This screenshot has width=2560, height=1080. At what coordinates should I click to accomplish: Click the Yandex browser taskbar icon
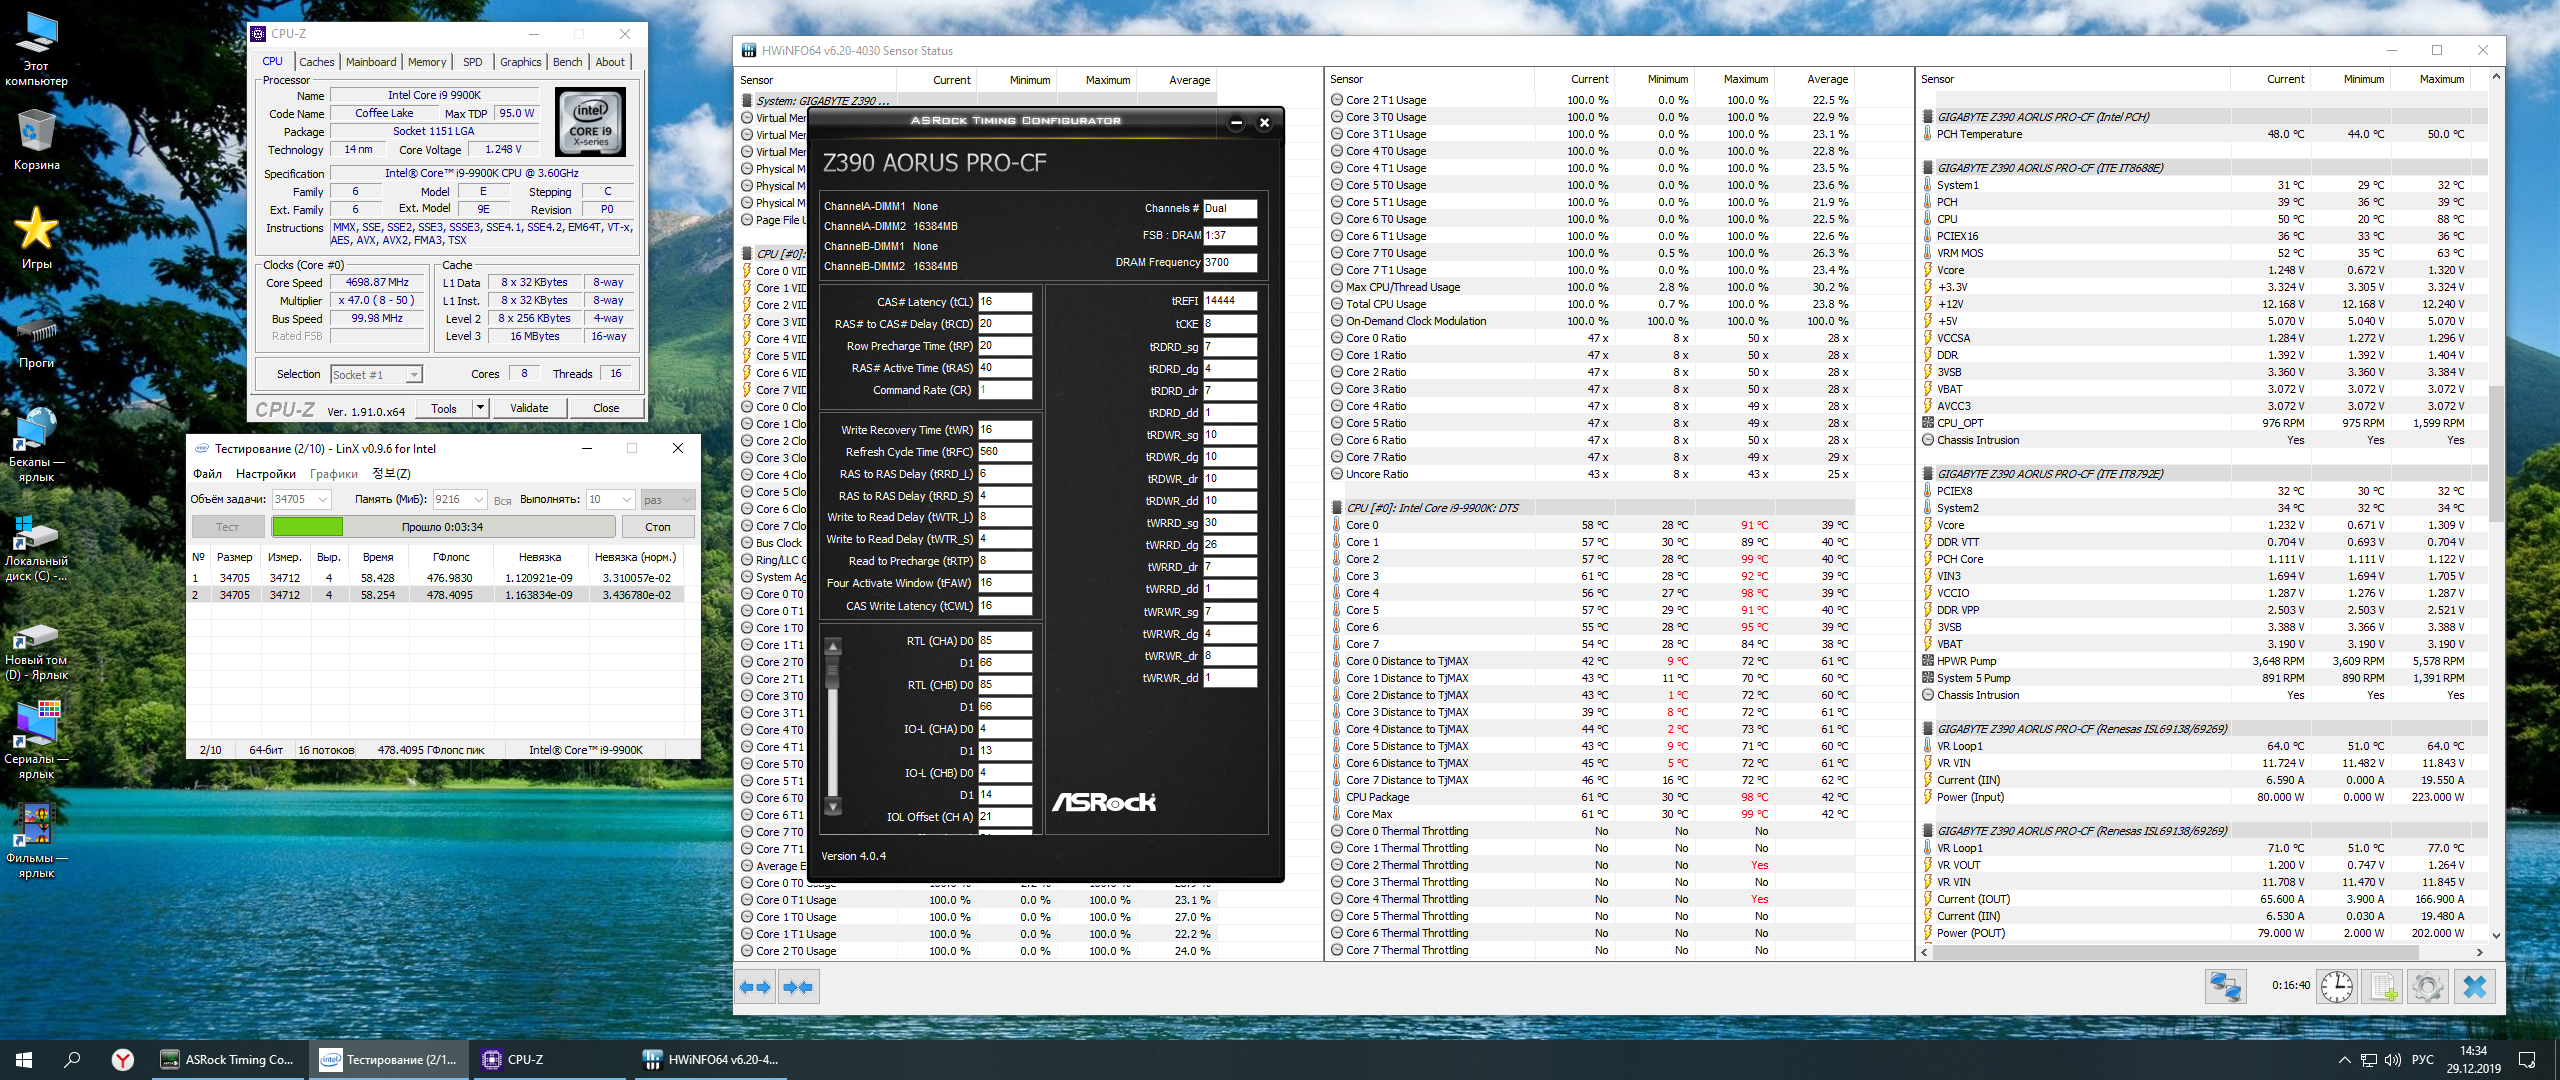tap(122, 1060)
